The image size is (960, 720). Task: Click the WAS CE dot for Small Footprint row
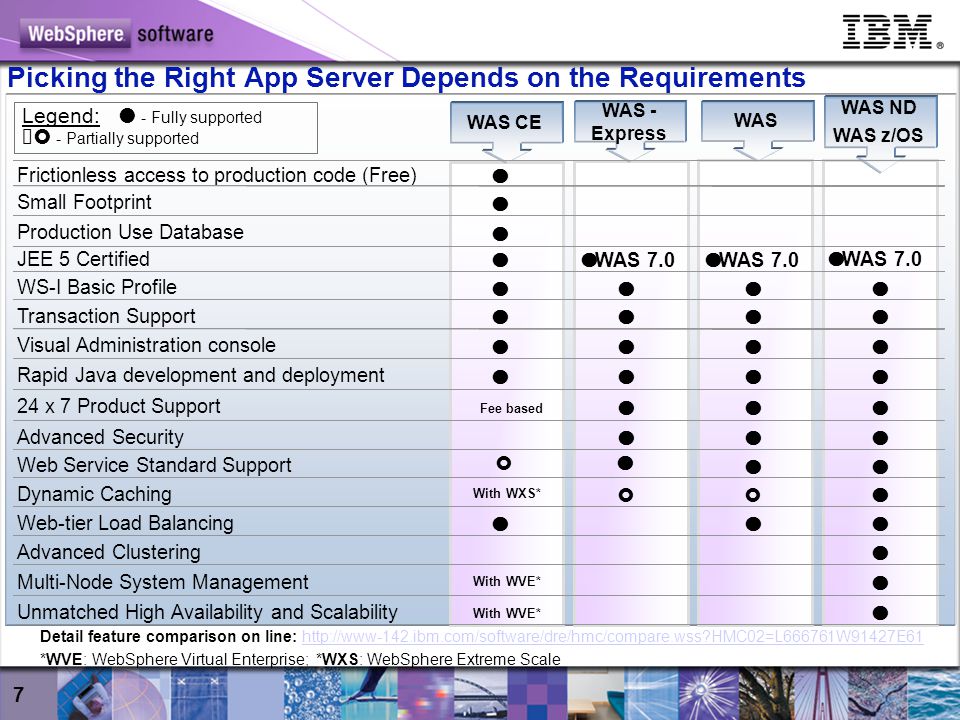500,204
